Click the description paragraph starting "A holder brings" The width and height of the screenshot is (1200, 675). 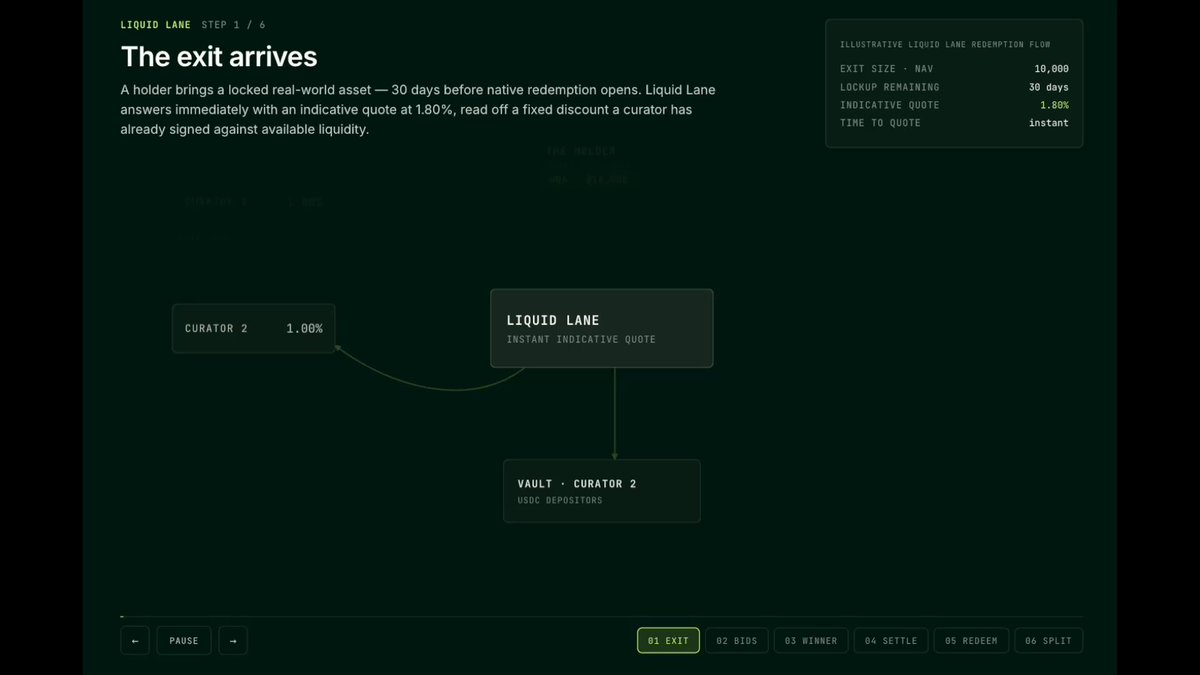click(418, 110)
